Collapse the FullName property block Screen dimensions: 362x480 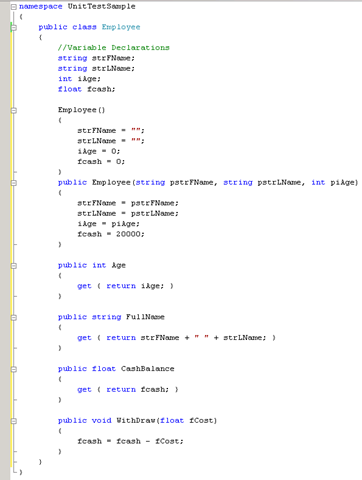pyautogui.click(x=14, y=317)
